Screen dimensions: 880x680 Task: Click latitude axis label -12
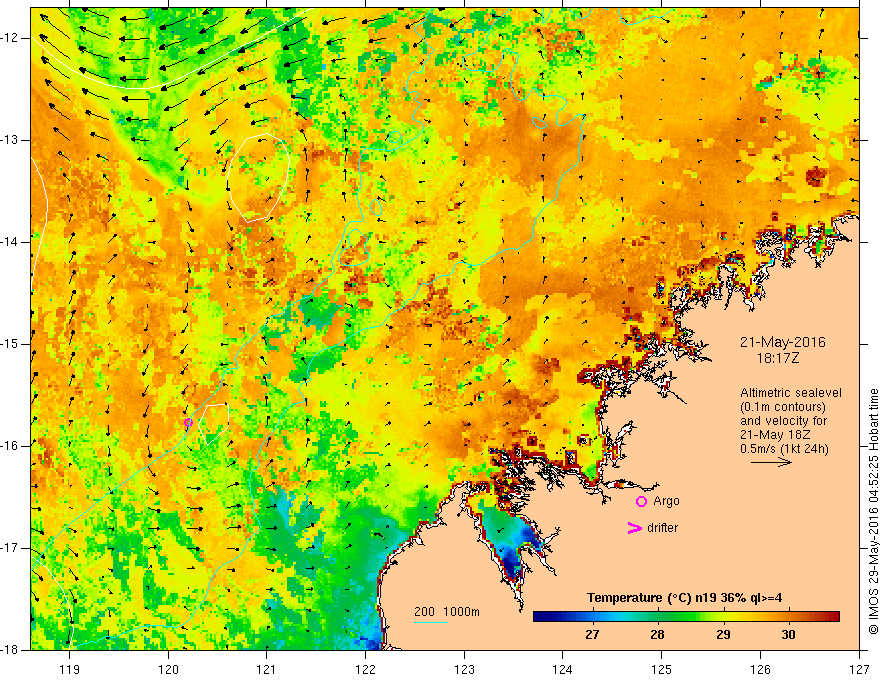pyautogui.click(x=11, y=38)
